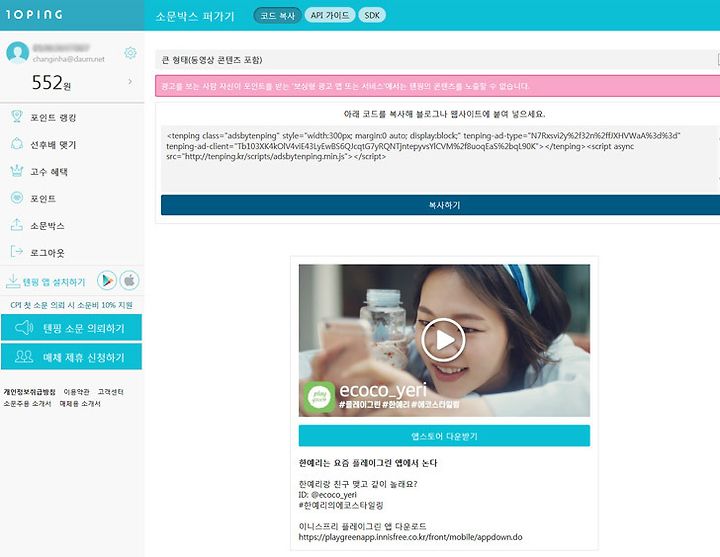Click the Apple App Store icon
Viewport: 720px width, 557px height.
tap(129, 281)
